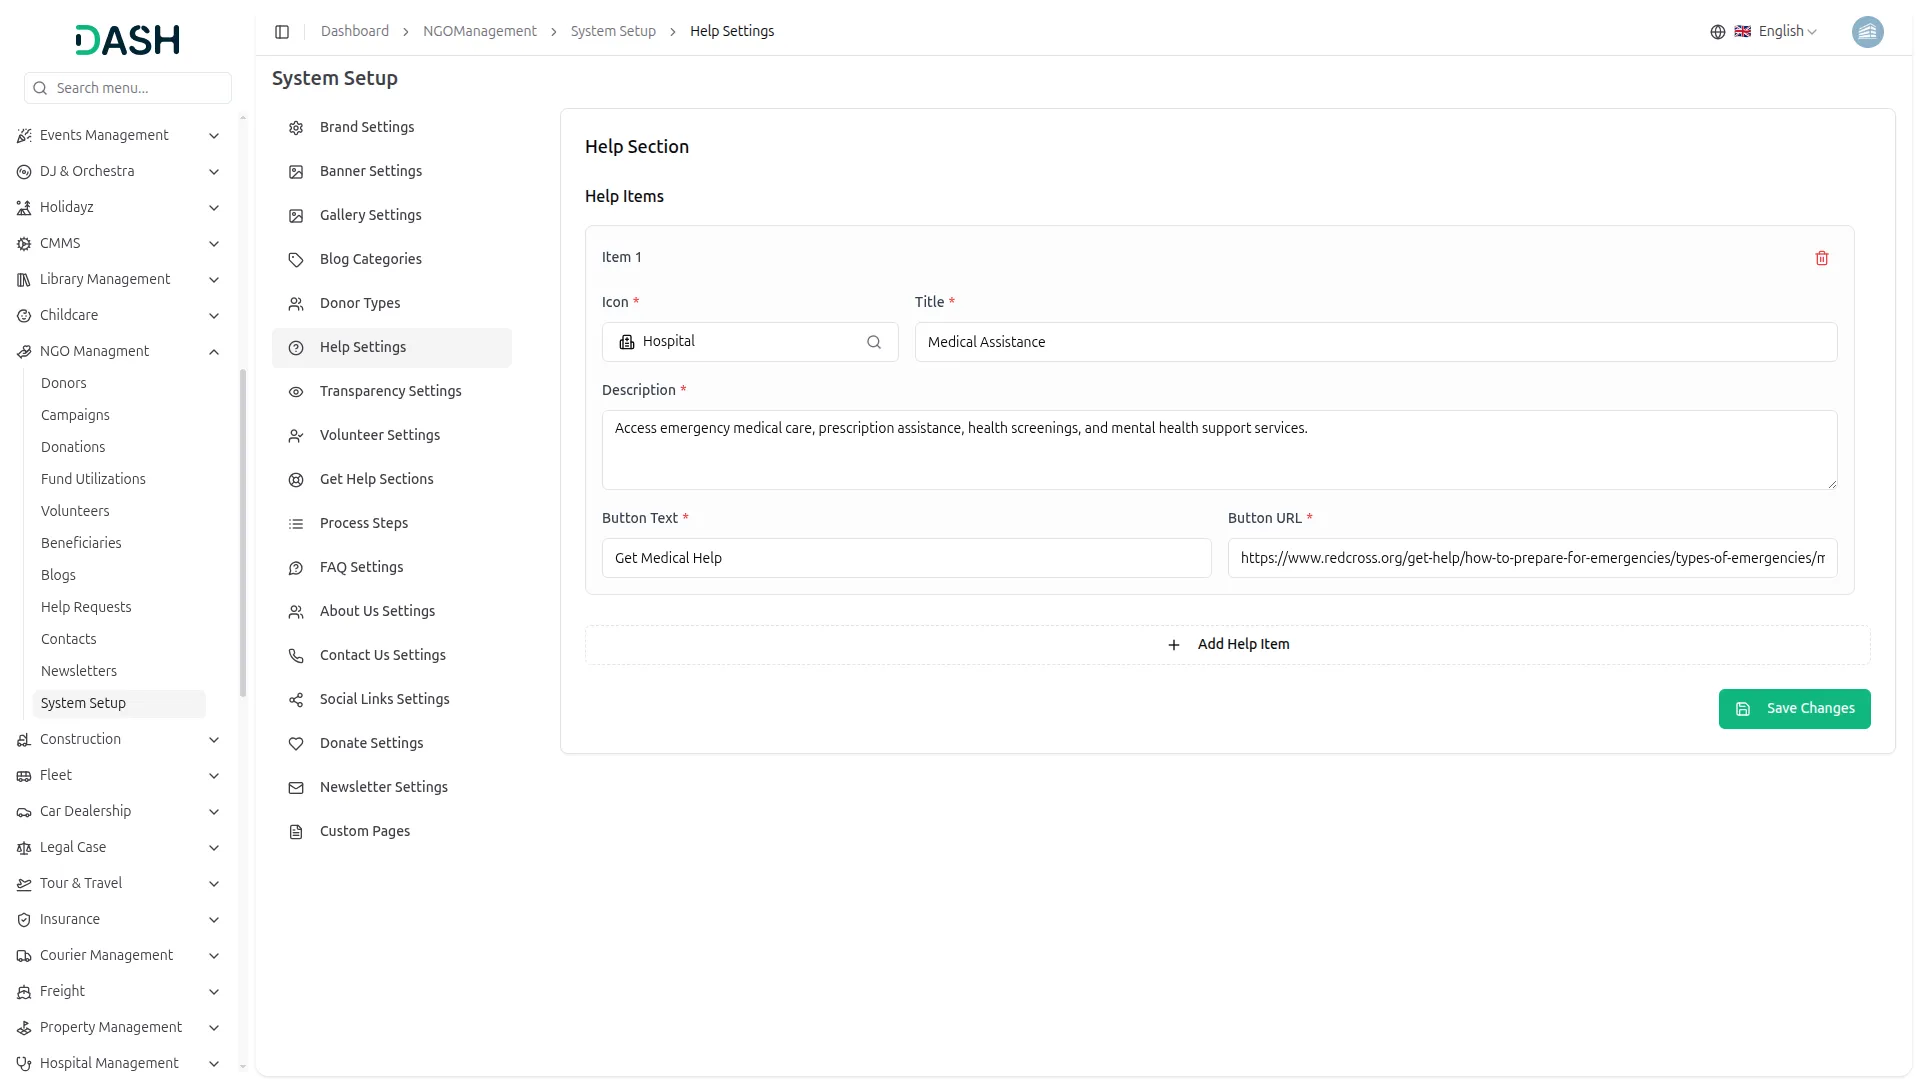The image size is (1920, 1080).
Task: Expand the Events Management menu
Action: point(213,136)
